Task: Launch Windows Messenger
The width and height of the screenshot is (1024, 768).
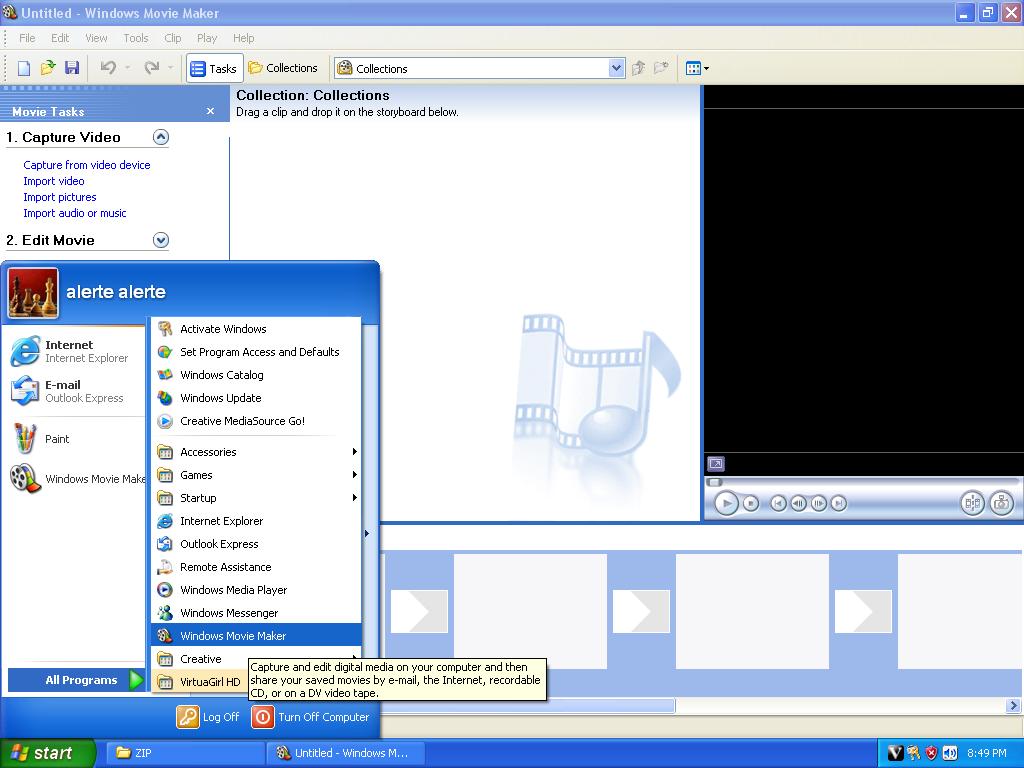Action: 256,613
